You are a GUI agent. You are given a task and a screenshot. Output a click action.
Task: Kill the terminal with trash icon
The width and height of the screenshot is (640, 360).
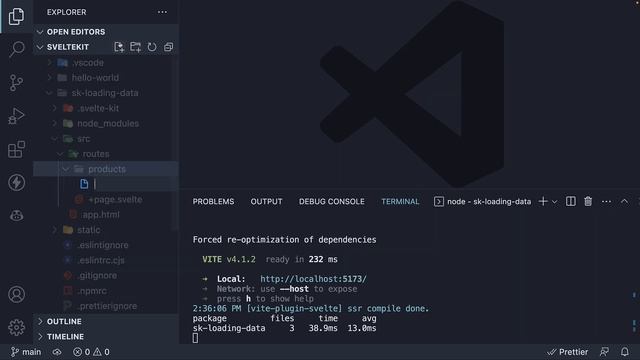[x=588, y=201]
